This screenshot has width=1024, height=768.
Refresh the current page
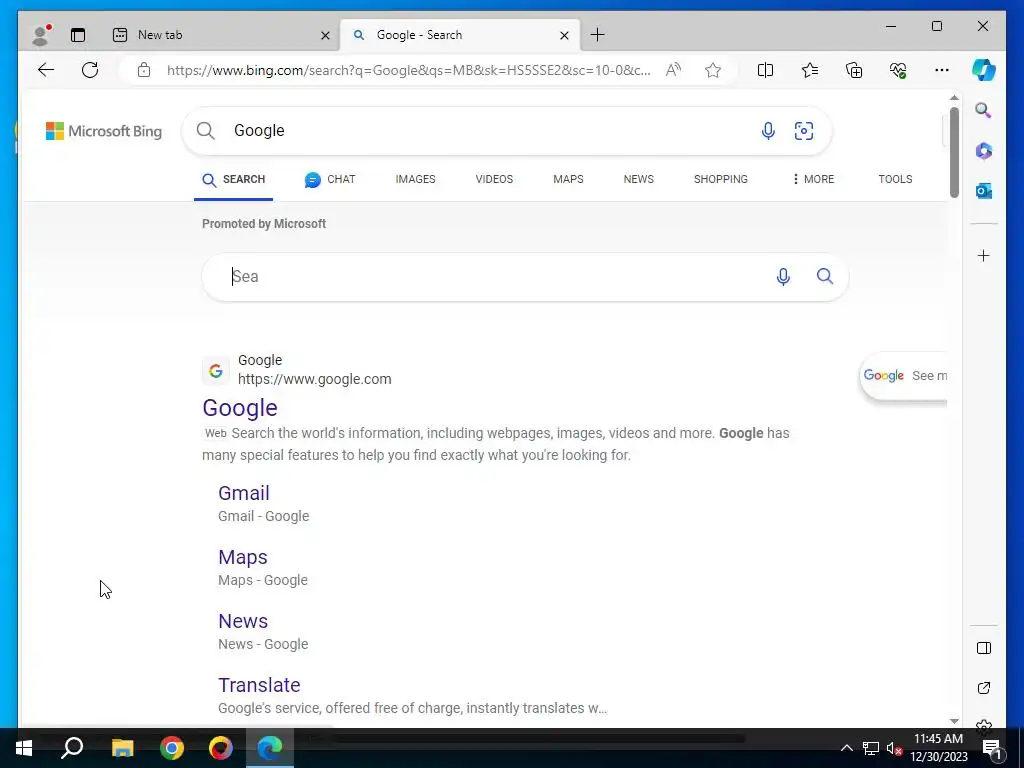coord(90,70)
